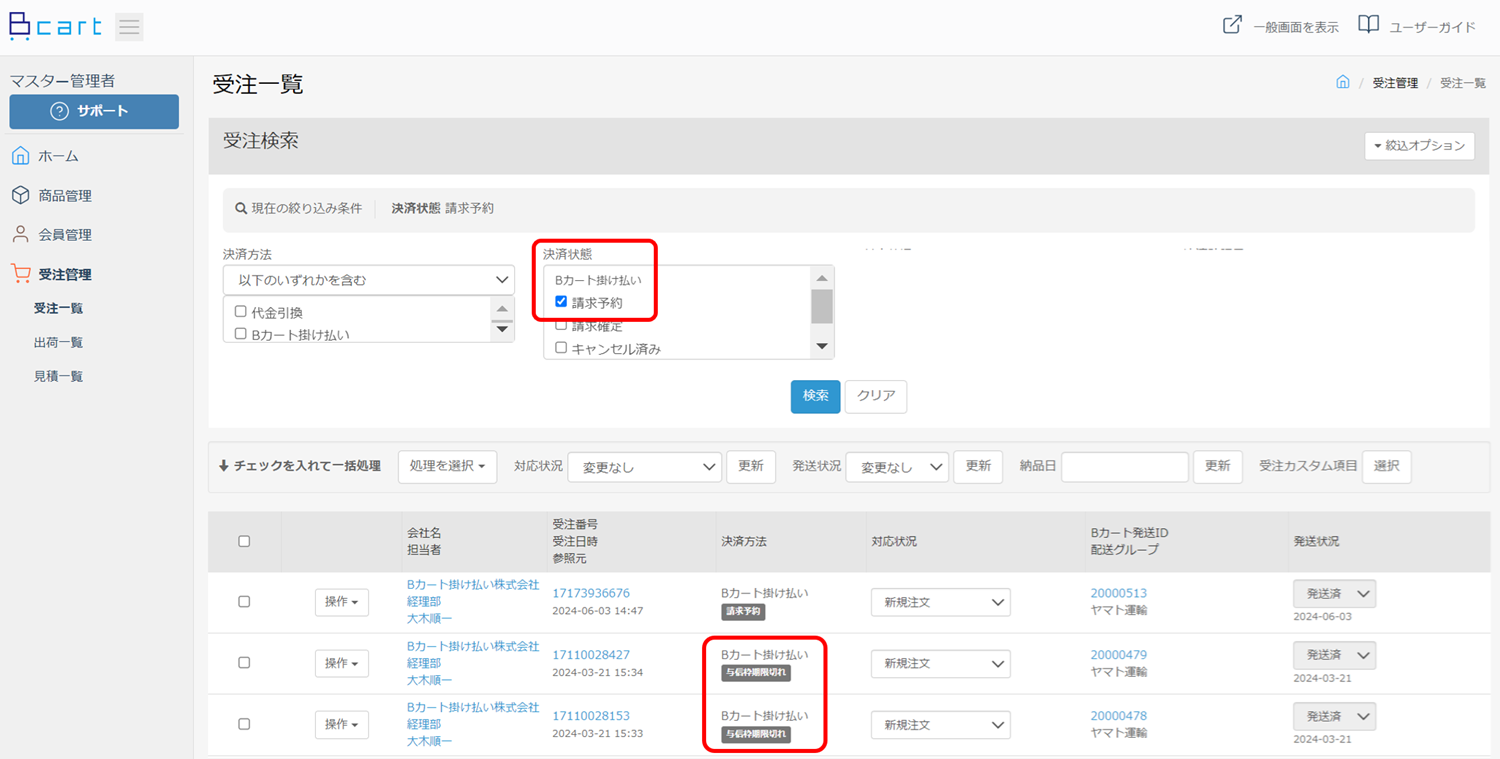The image size is (1500, 759).
Task: Click the 決済方法 list scroll-down arrow
Action: tap(502, 329)
